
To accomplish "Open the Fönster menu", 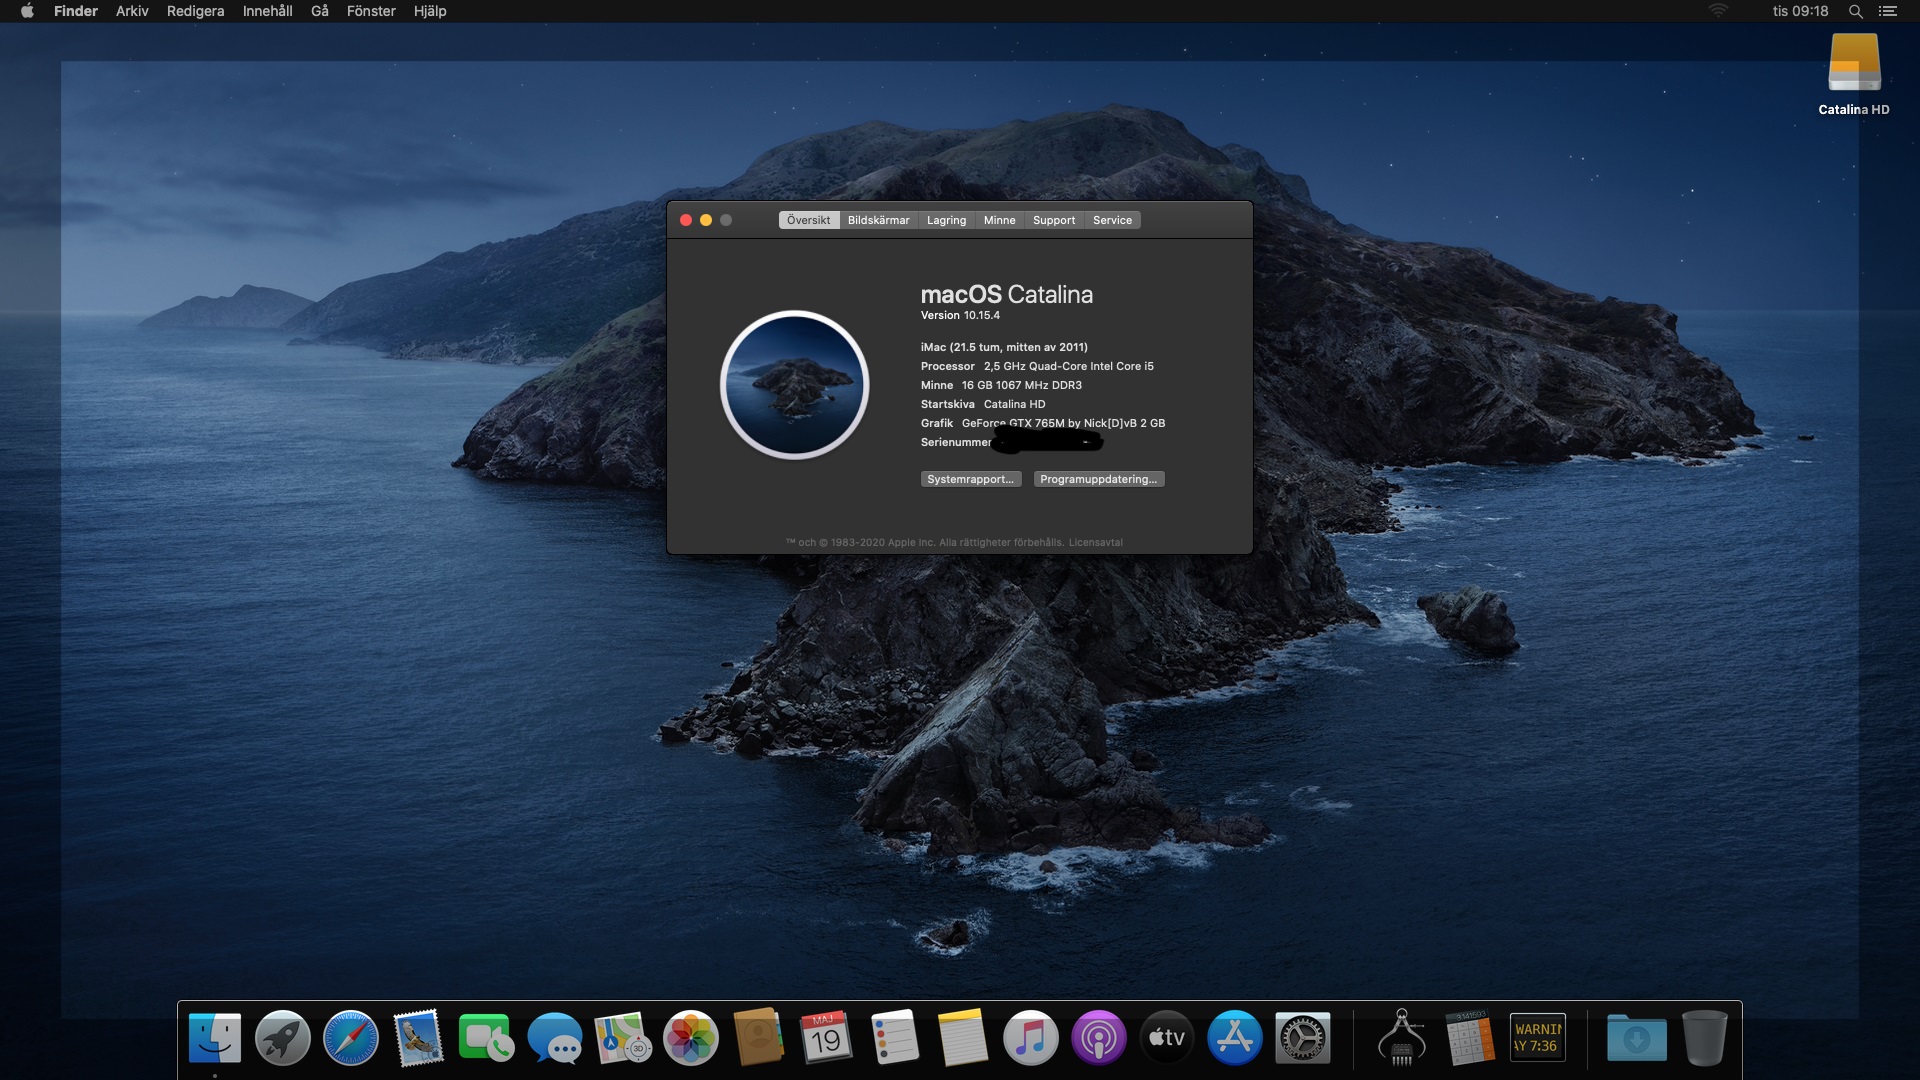I will click(371, 11).
